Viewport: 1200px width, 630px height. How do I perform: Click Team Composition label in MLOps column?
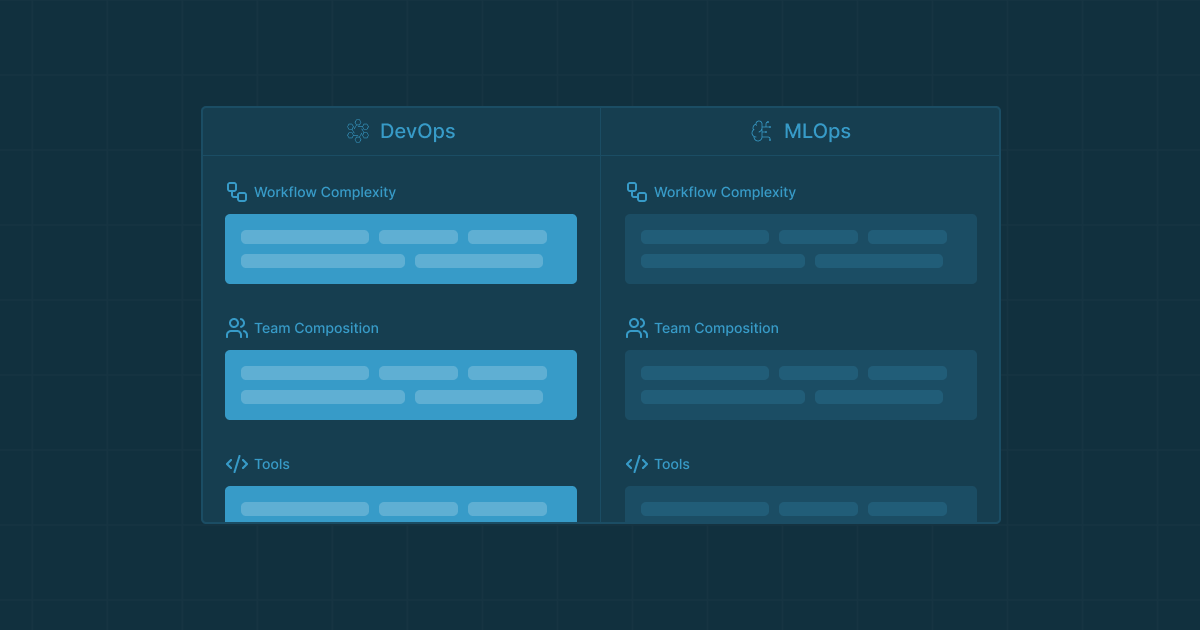716,328
